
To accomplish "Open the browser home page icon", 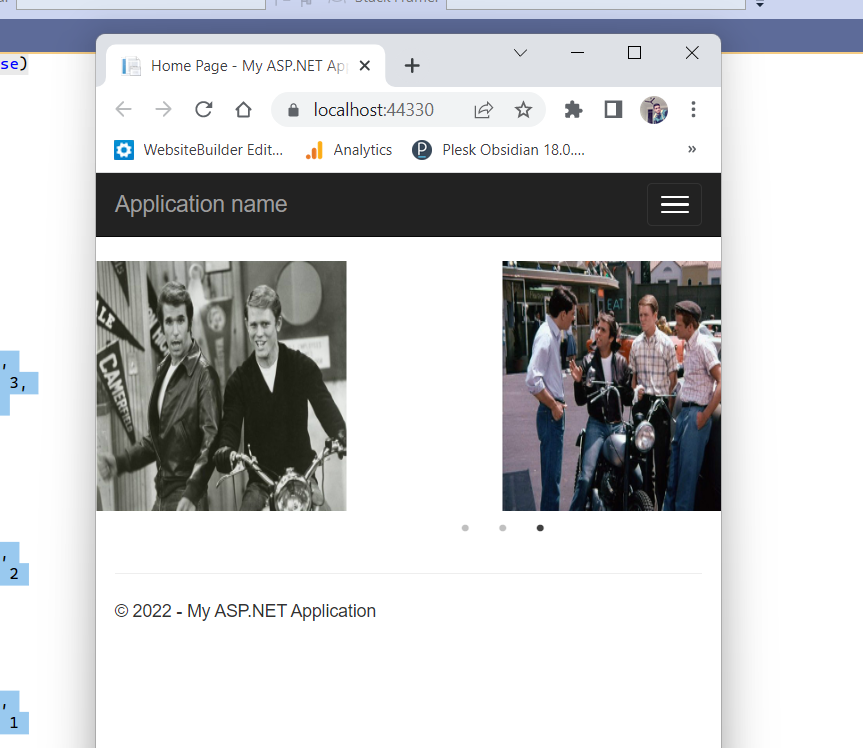I will [x=243, y=110].
